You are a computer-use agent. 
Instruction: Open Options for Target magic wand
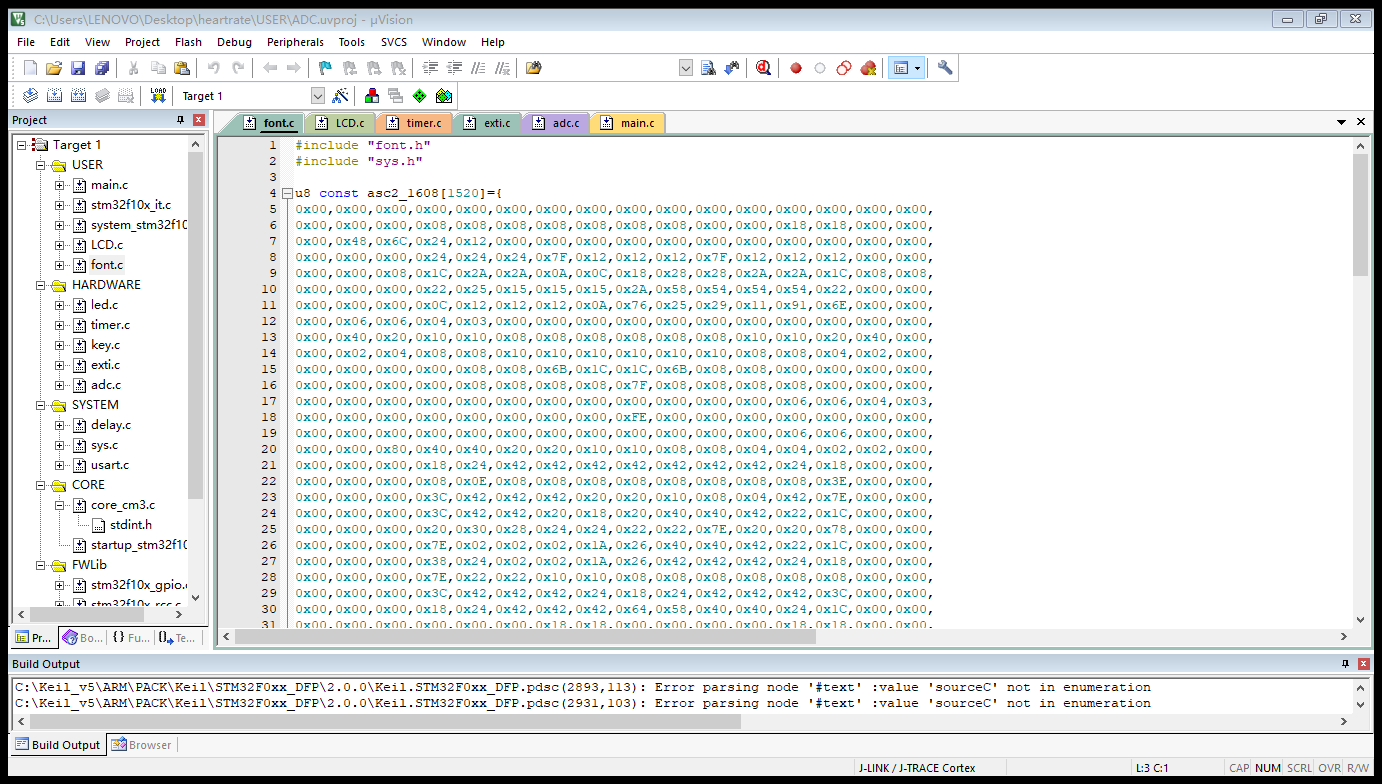coord(340,96)
